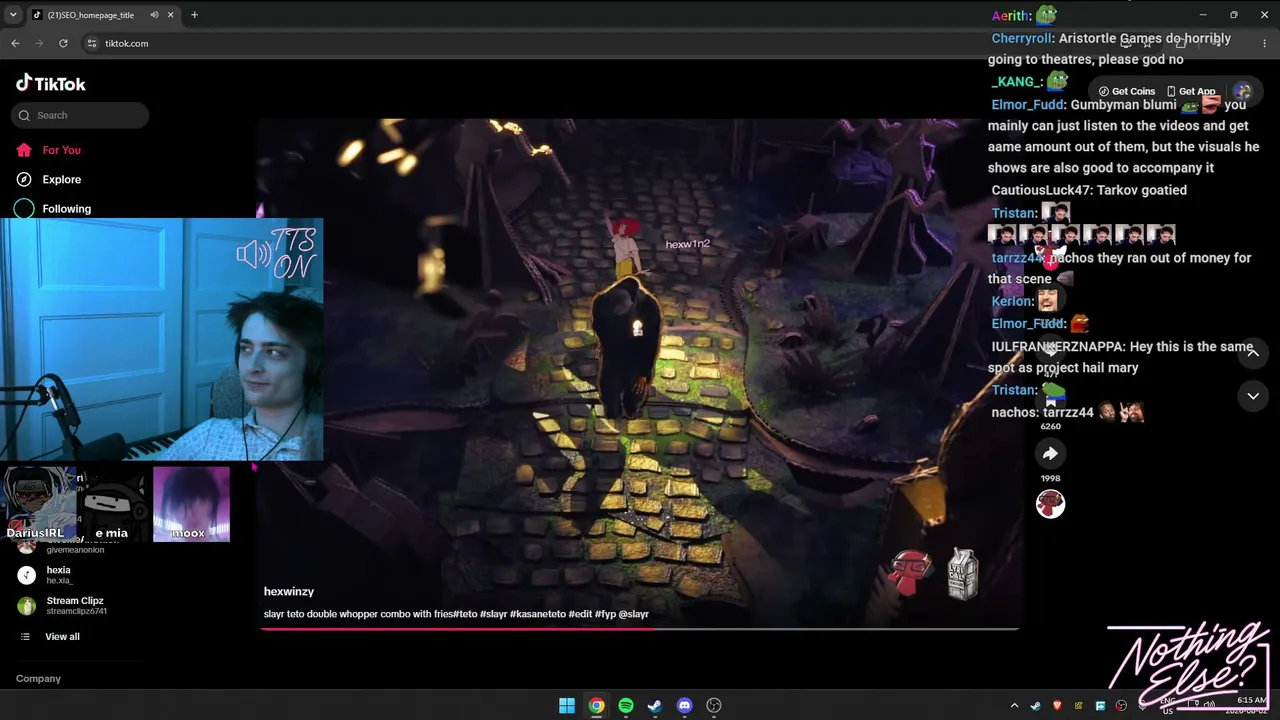Go back in the browser
This screenshot has width=1280, height=720.
[x=15, y=43]
